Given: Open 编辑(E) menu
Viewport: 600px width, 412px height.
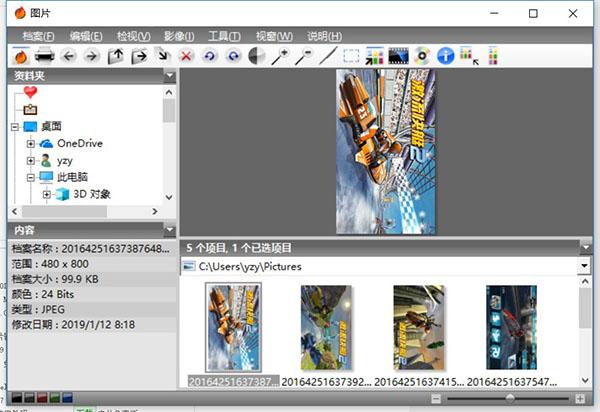Looking at the screenshot, I should coord(86,36).
